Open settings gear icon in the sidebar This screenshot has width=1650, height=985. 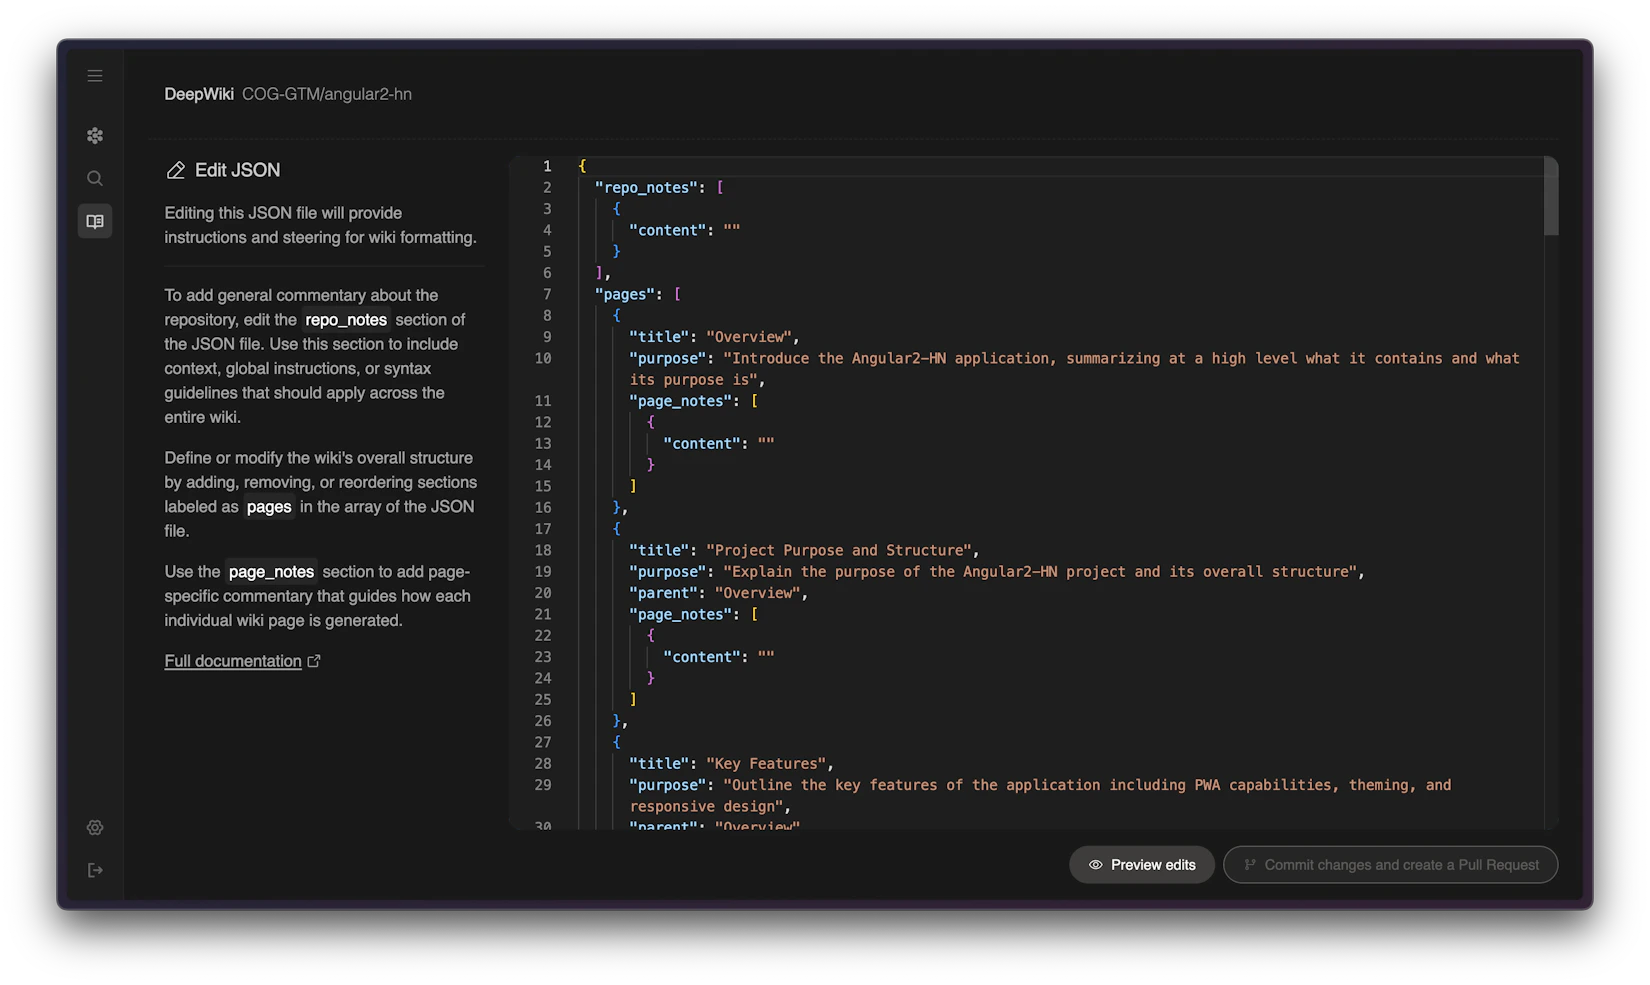[95, 827]
